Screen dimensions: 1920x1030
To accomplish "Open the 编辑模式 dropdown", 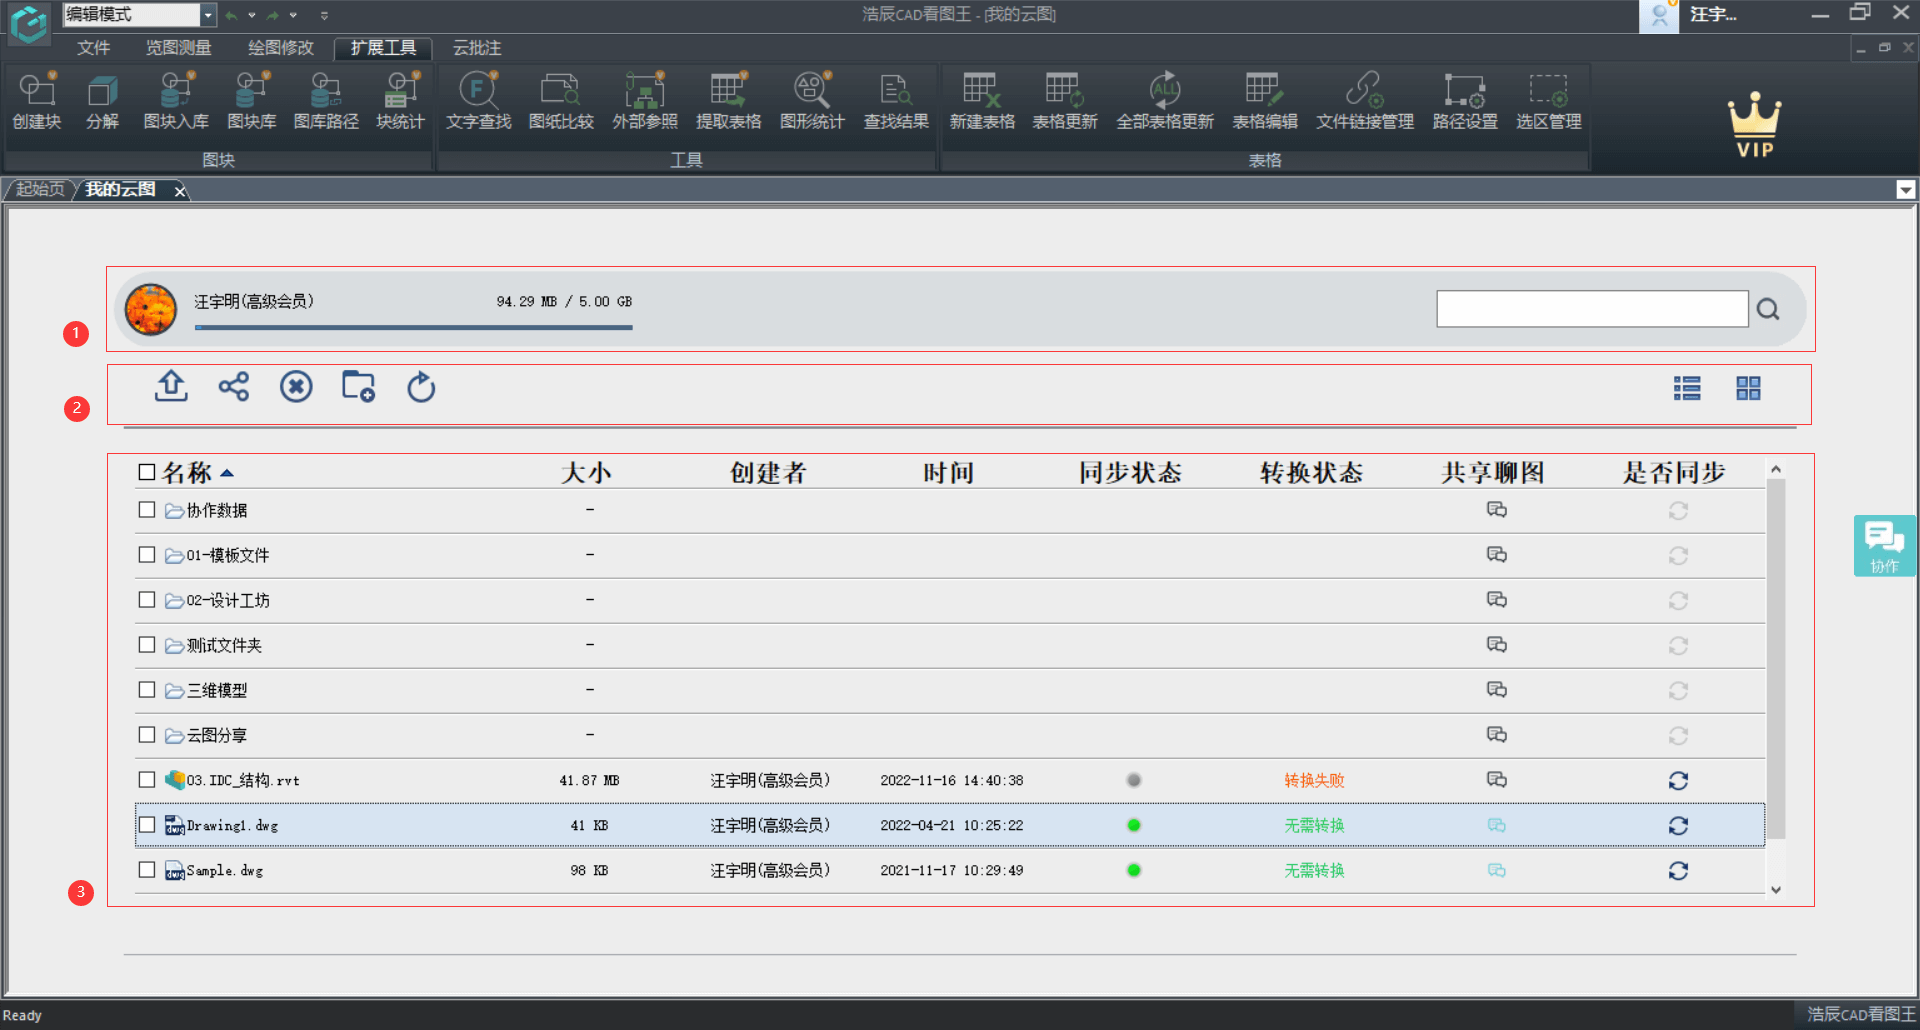I will tap(208, 15).
